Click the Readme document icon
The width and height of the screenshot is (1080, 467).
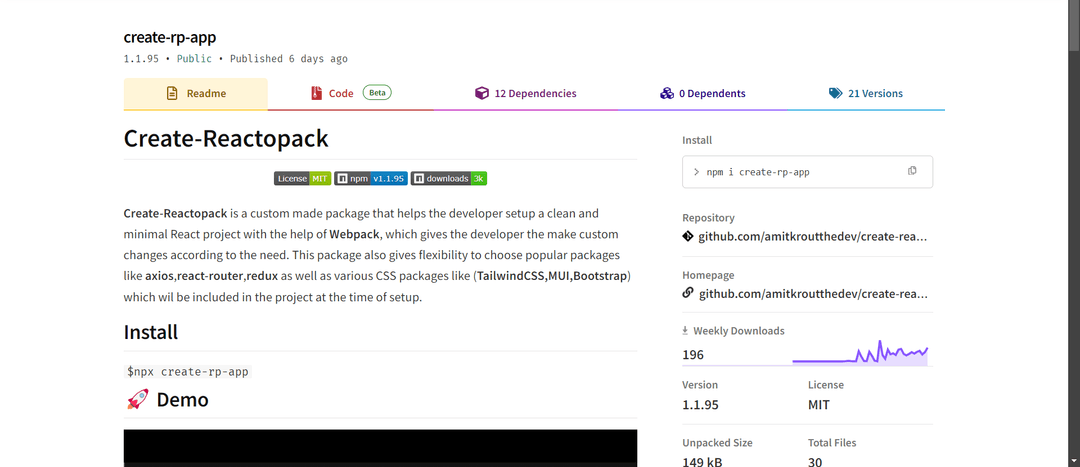172,94
